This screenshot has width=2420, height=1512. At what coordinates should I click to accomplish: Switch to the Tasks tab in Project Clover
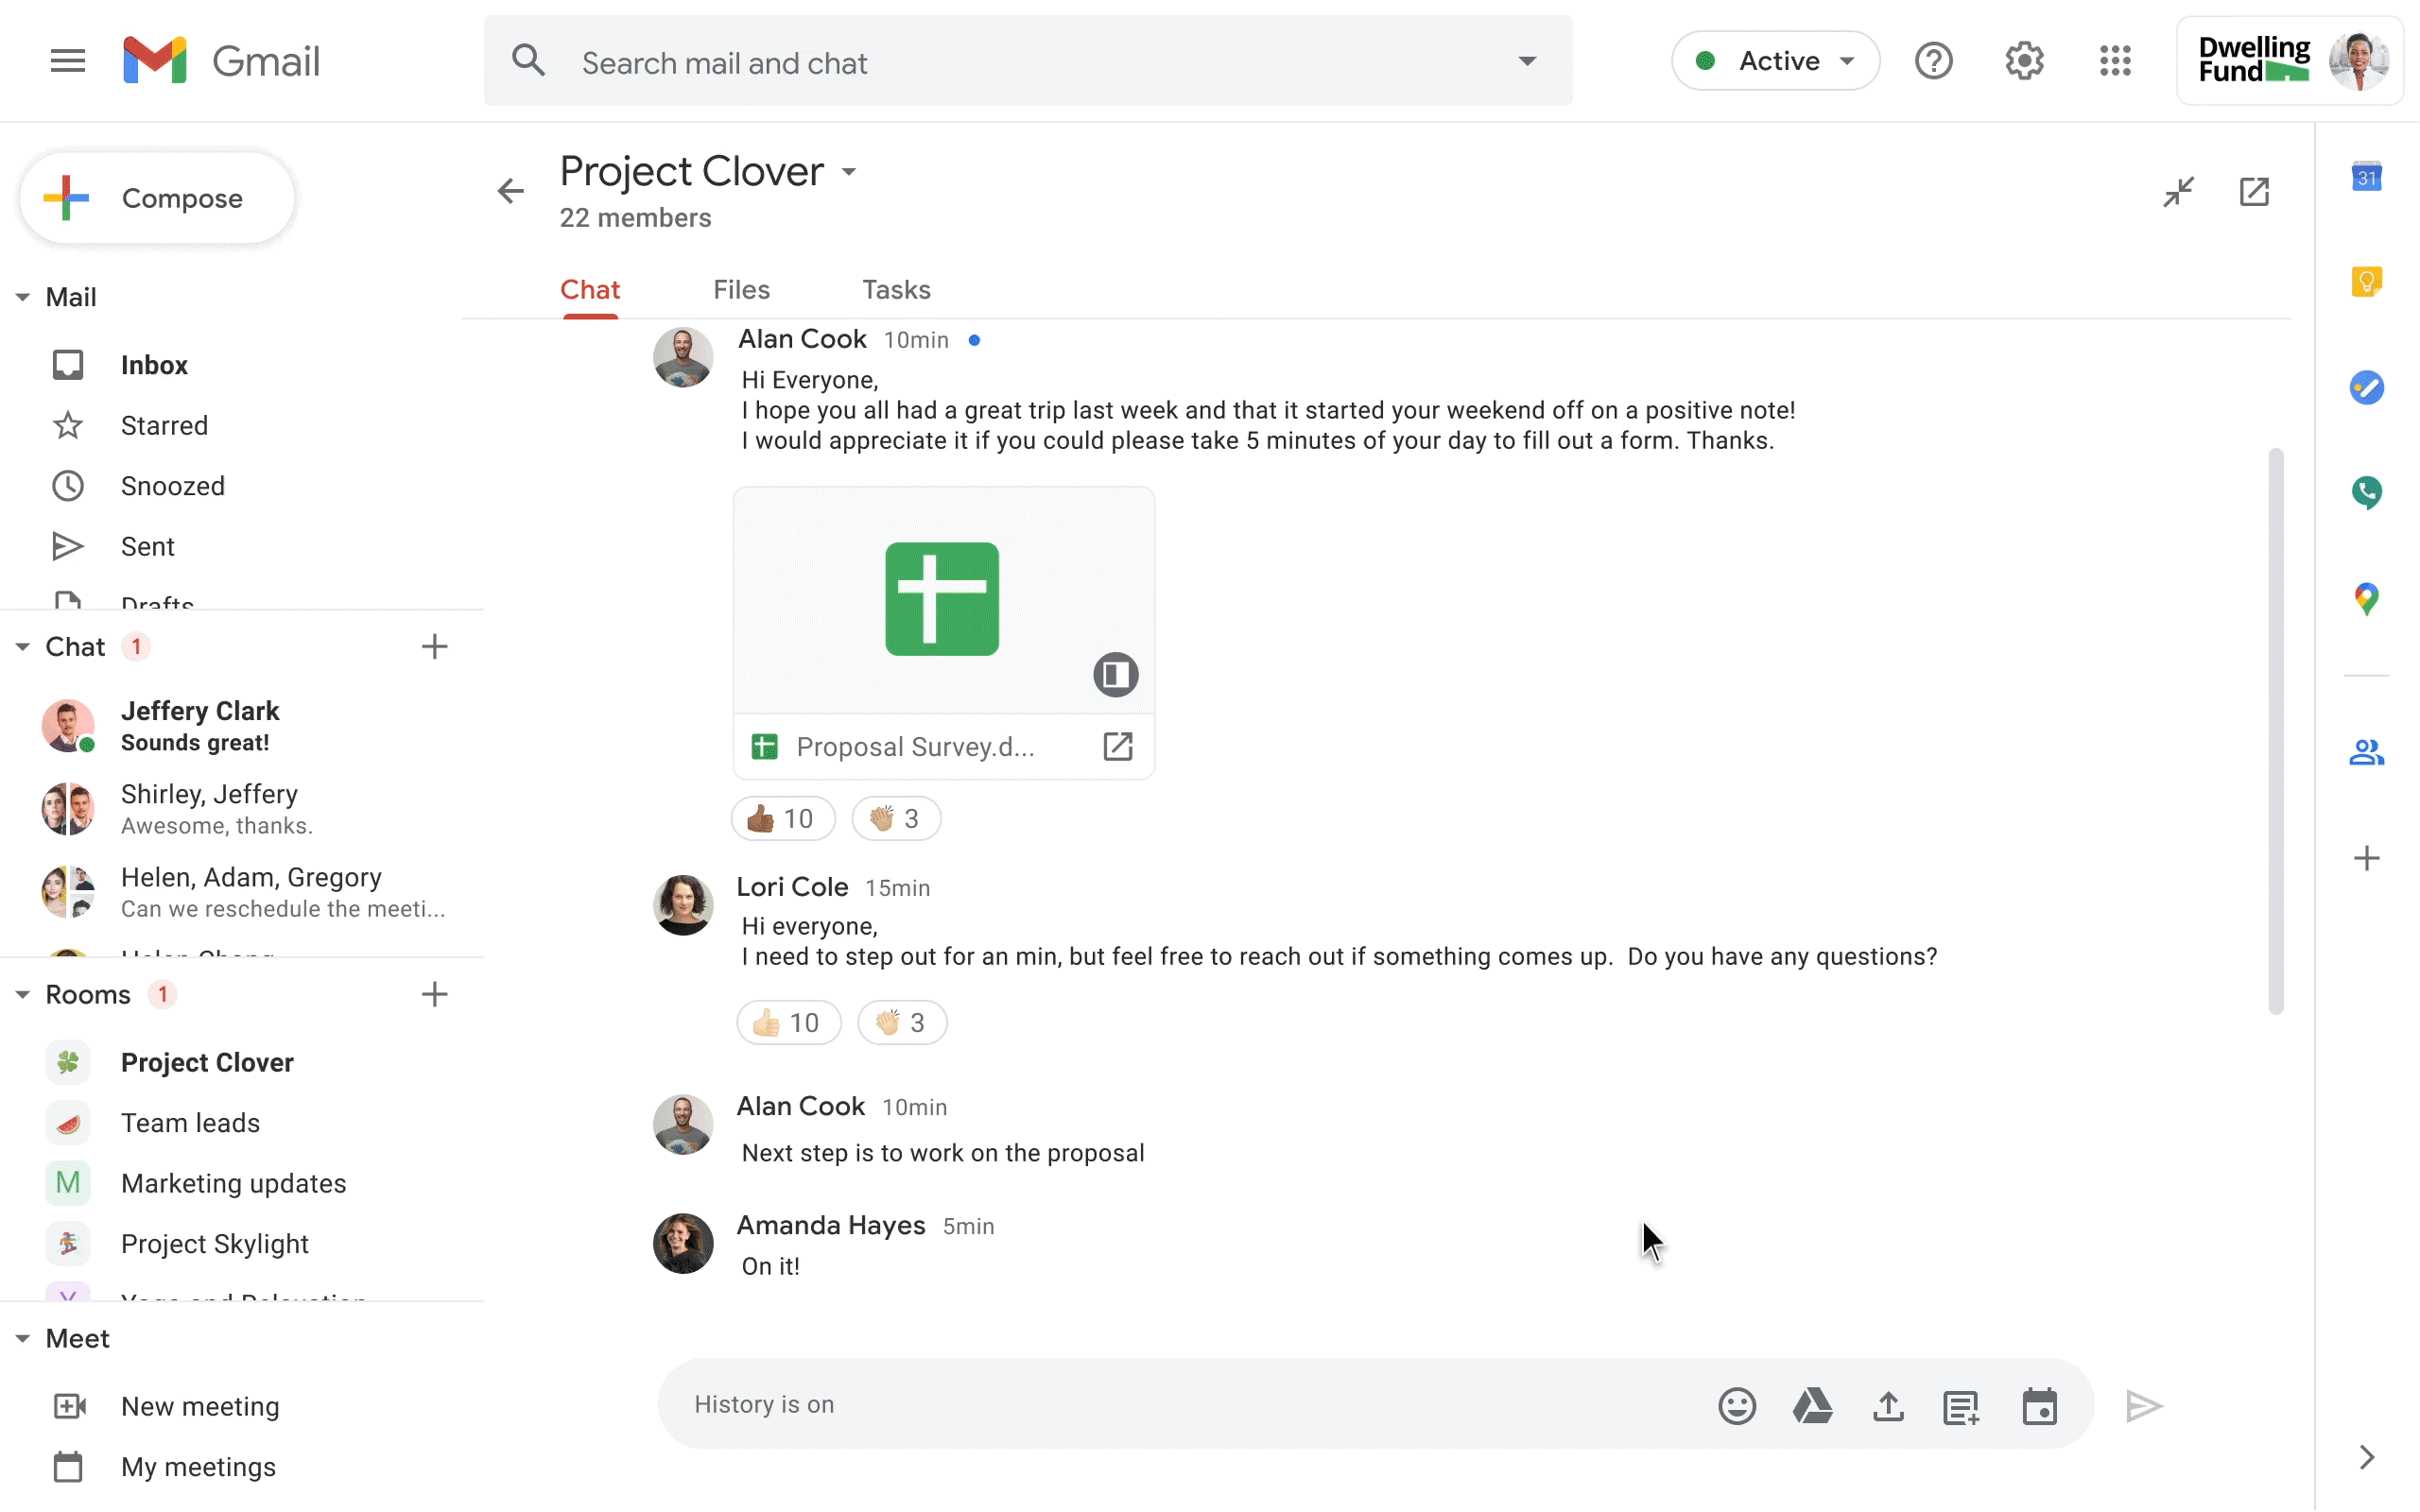point(895,289)
